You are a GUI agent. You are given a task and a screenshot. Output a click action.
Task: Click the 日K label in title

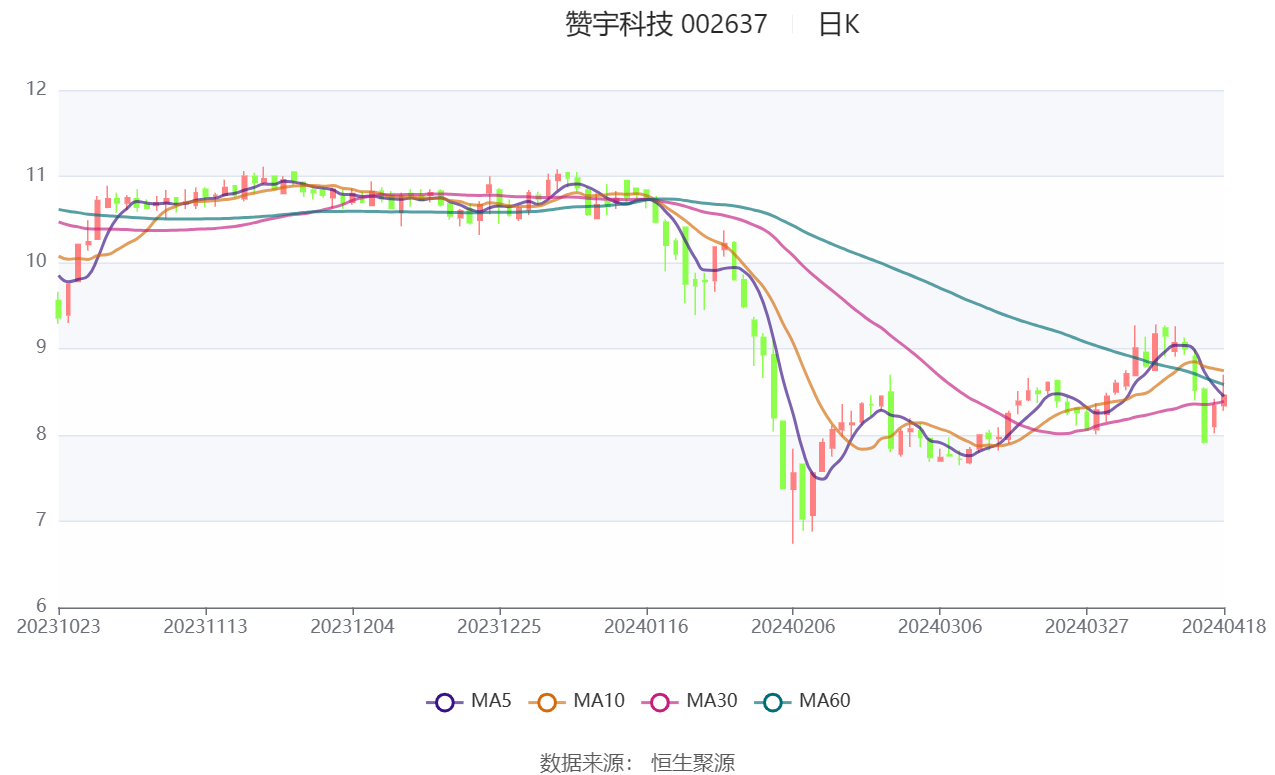click(x=839, y=24)
